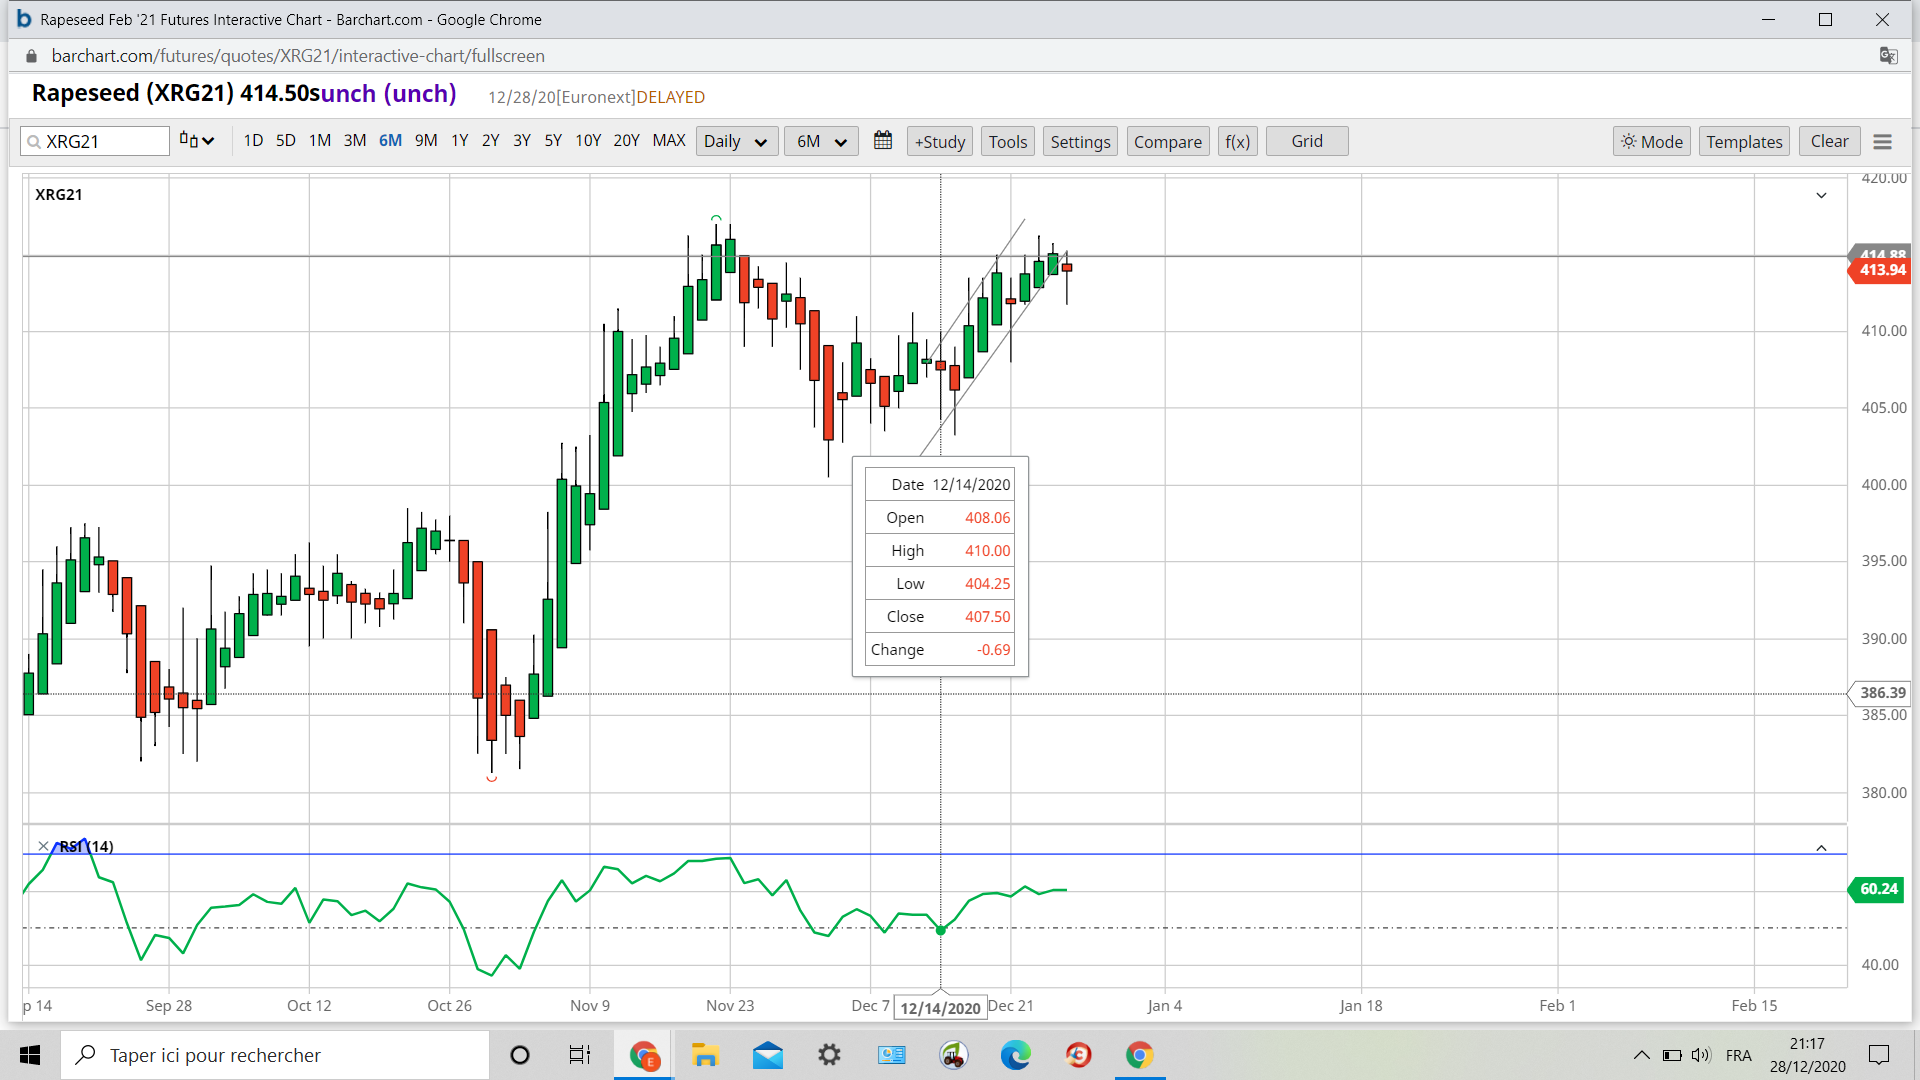
Task: Open the Mail app from taskbar
Action: point(767,1055)
